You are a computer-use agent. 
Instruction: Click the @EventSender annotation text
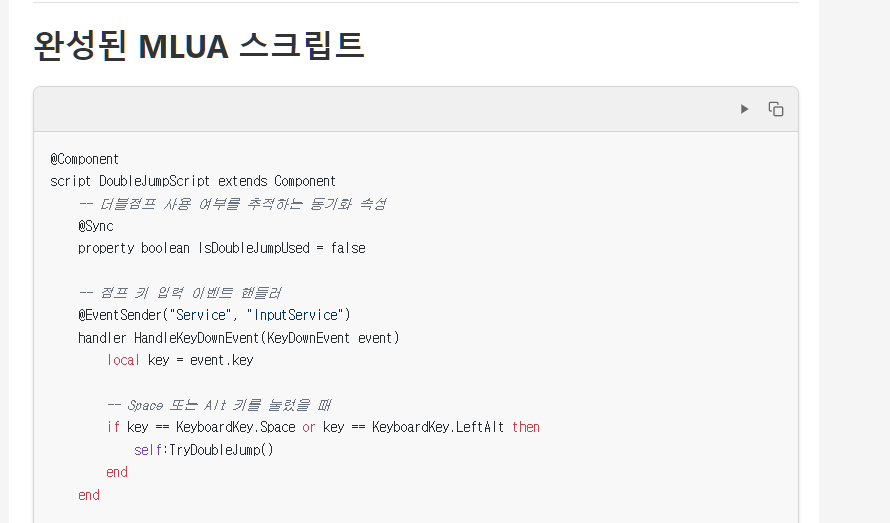point(120,315)
